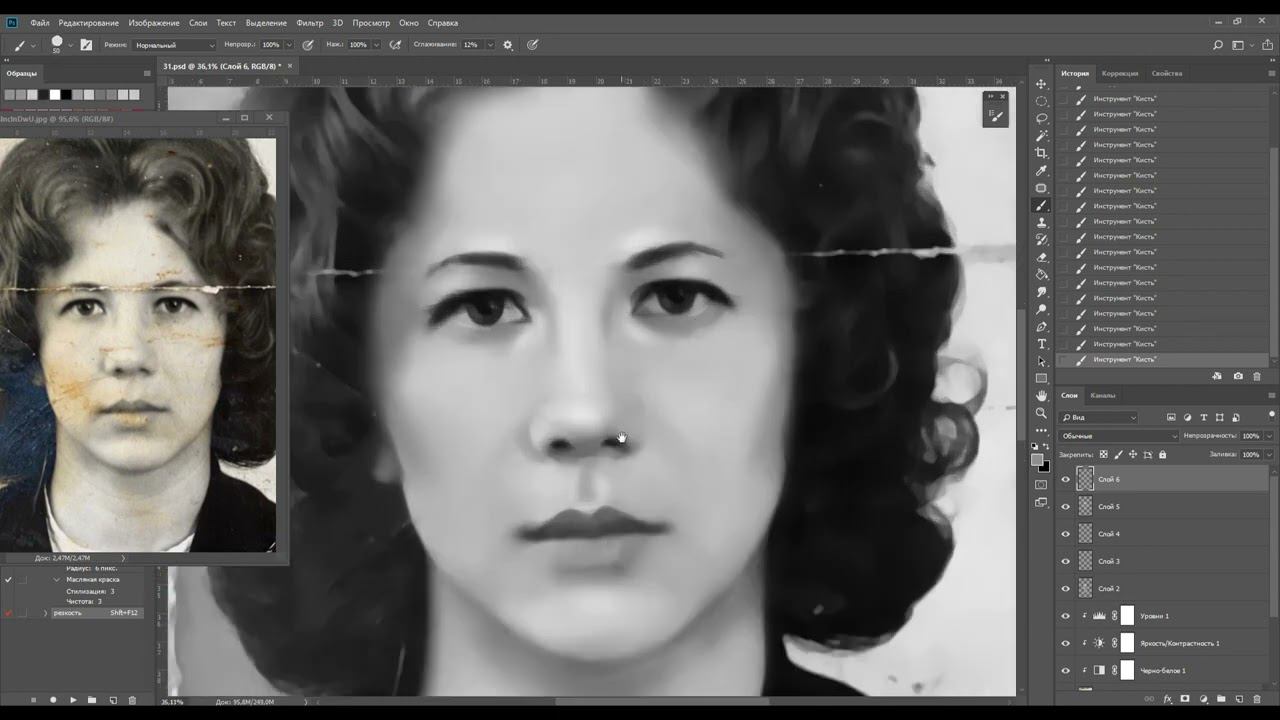Screen dimensions: 1280x720
Task: Open brush settings panel from options bar
Action: 86,45
